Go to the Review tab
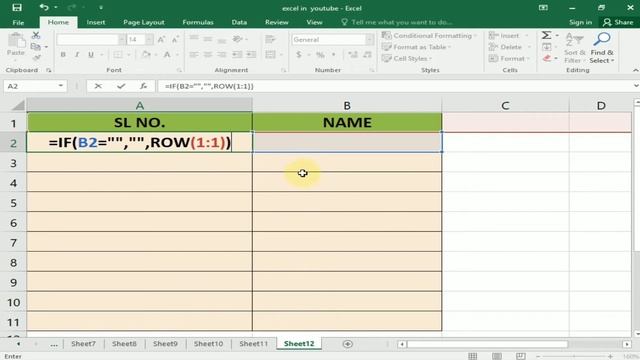Viewport: 640px width, 360px height. tap(276, 22)
